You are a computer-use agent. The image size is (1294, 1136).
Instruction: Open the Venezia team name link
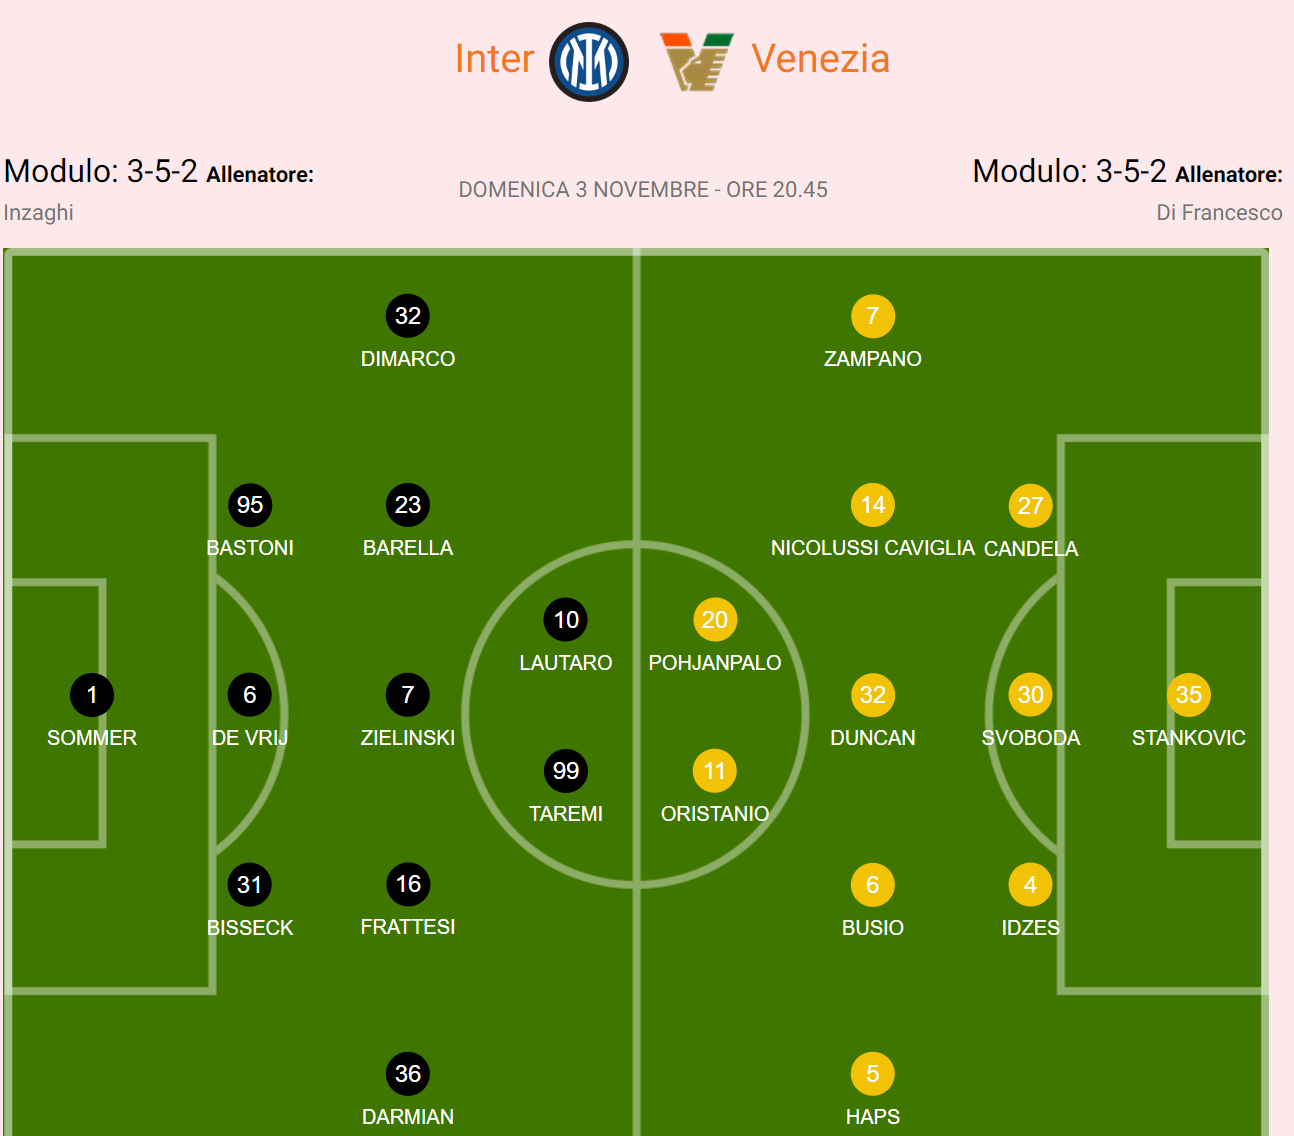(x=820, y=59)
